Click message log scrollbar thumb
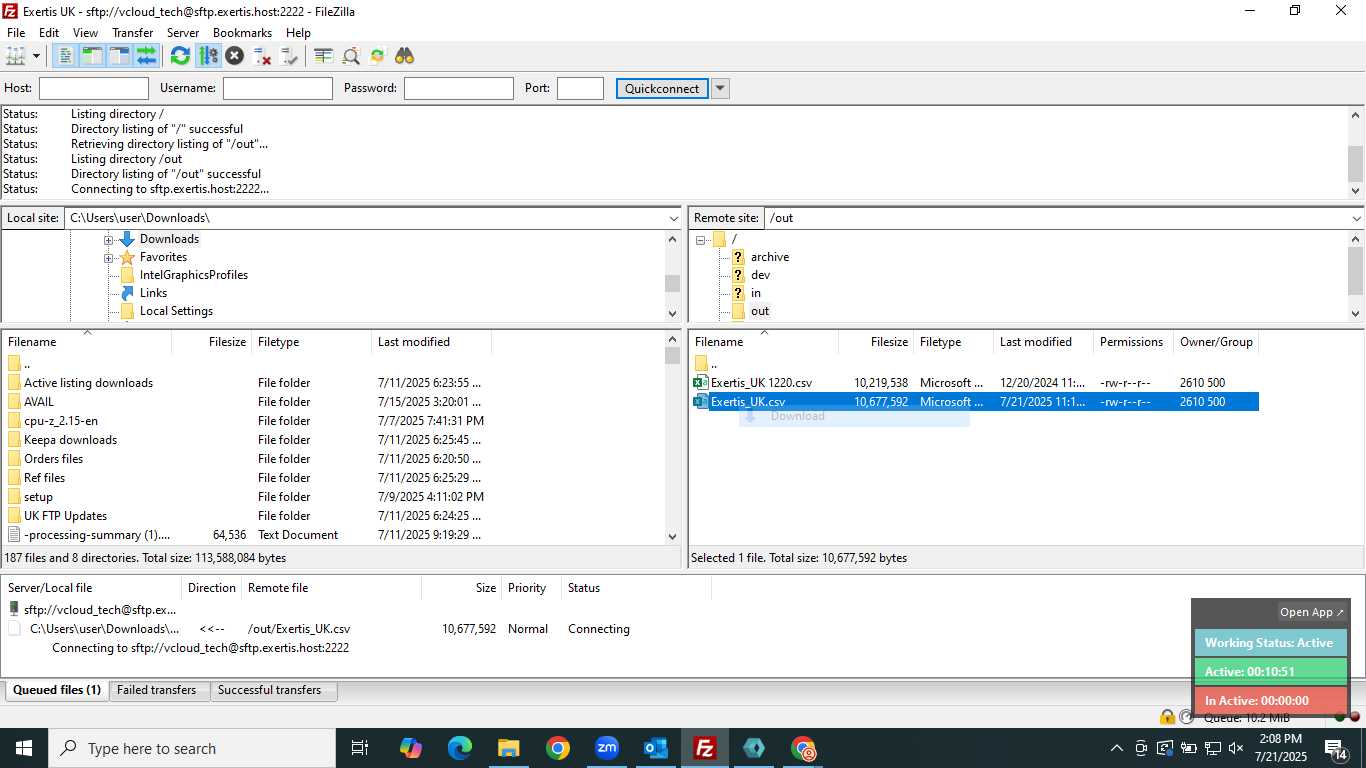The width and height of the screenshot is (1366, 768). pyautogui.click(x=1356, y=164)
